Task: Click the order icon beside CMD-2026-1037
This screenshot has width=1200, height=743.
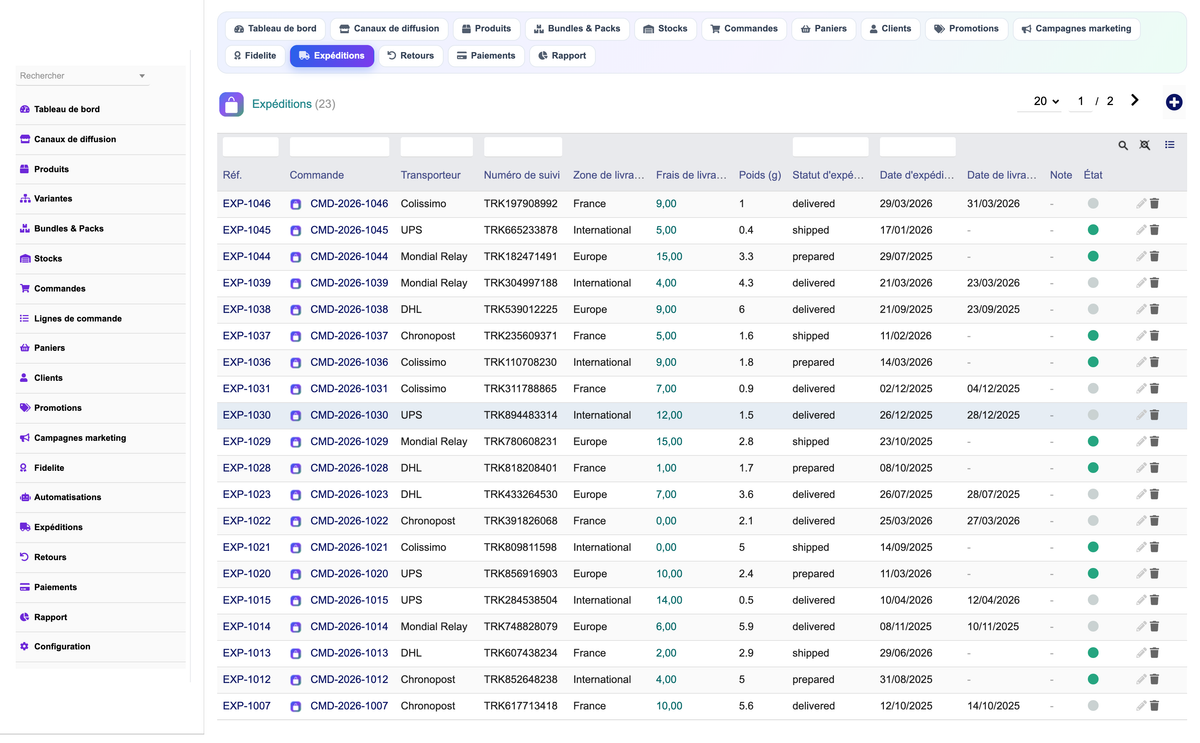Action: 296,337
